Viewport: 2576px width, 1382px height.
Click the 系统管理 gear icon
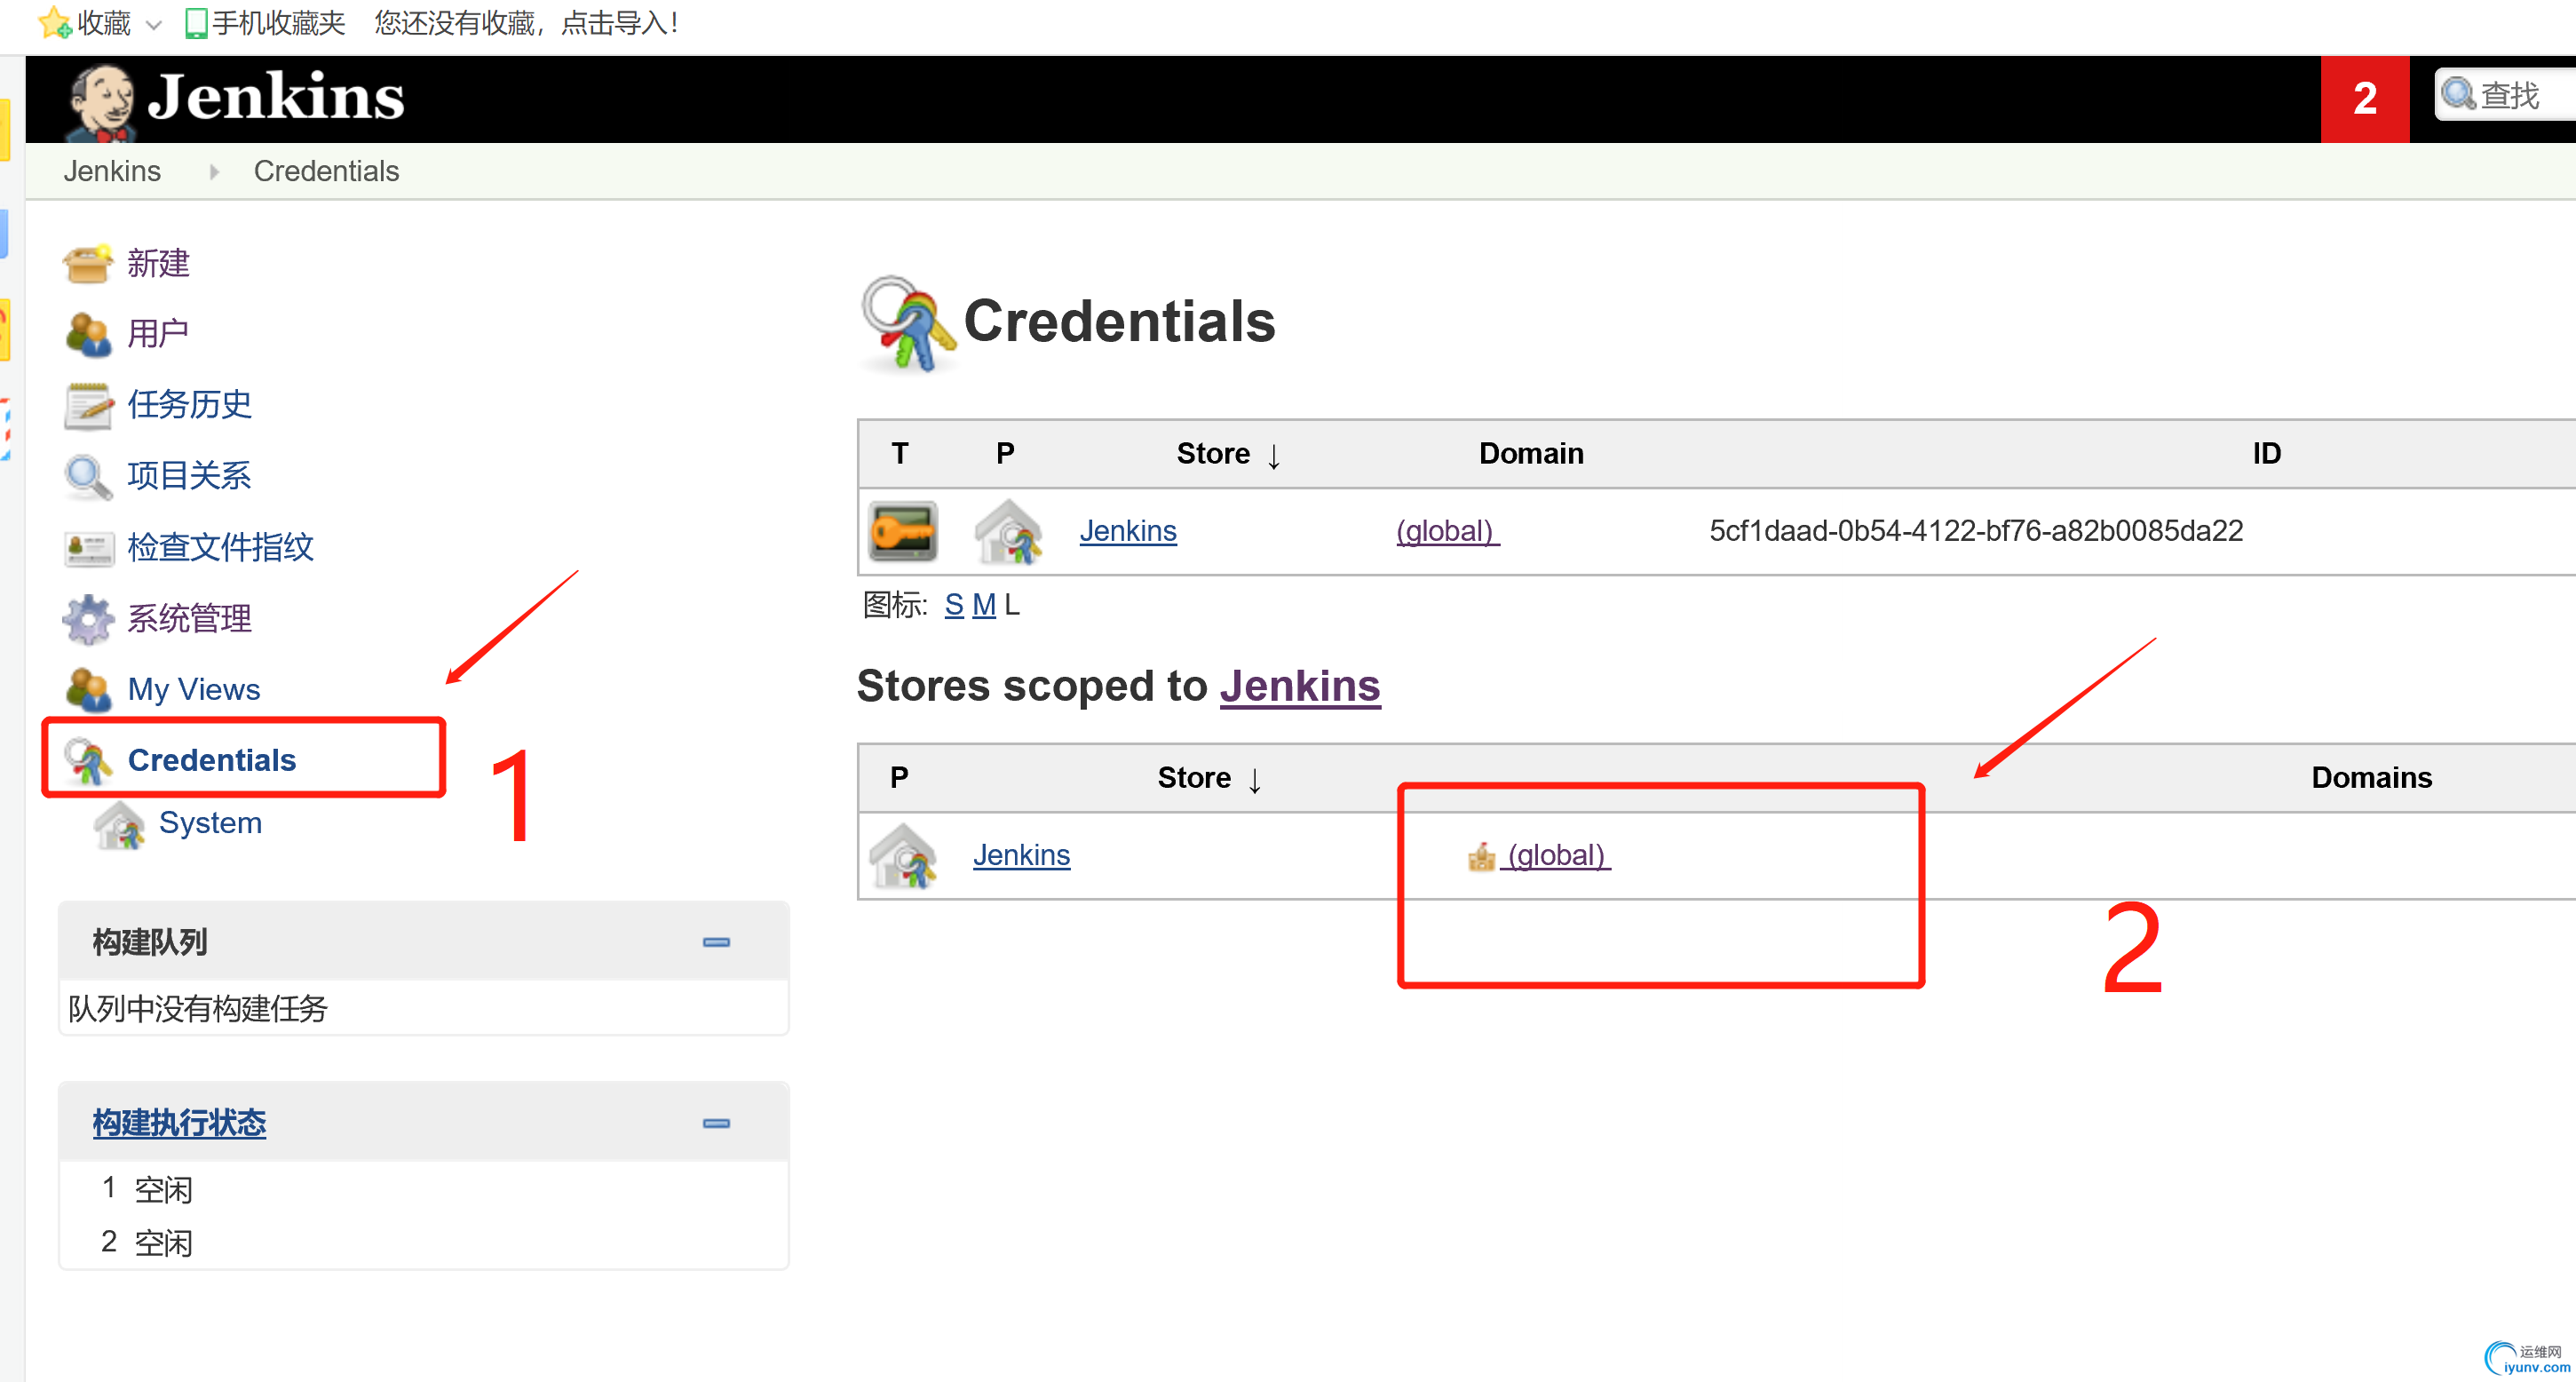tap(87, 619)
